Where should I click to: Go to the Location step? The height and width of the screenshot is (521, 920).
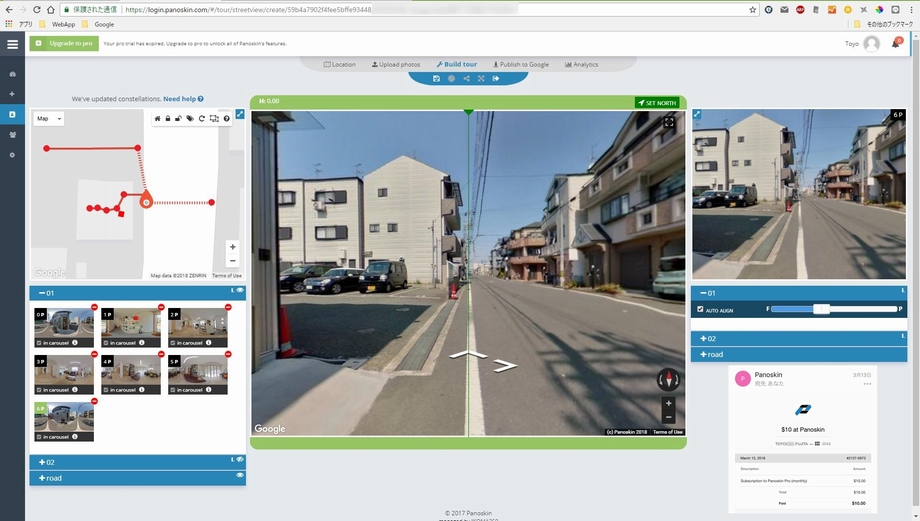pos(340,65)
